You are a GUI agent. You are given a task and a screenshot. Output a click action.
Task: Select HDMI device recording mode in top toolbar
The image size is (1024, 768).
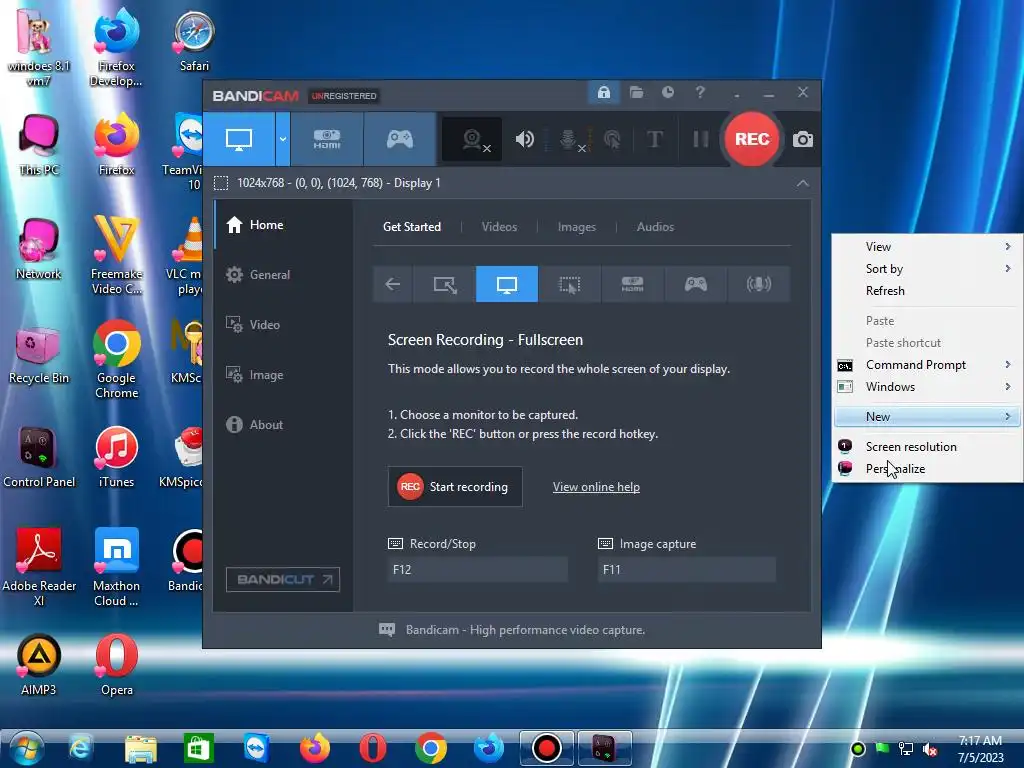pyautogui.click(x=327, y=139)
